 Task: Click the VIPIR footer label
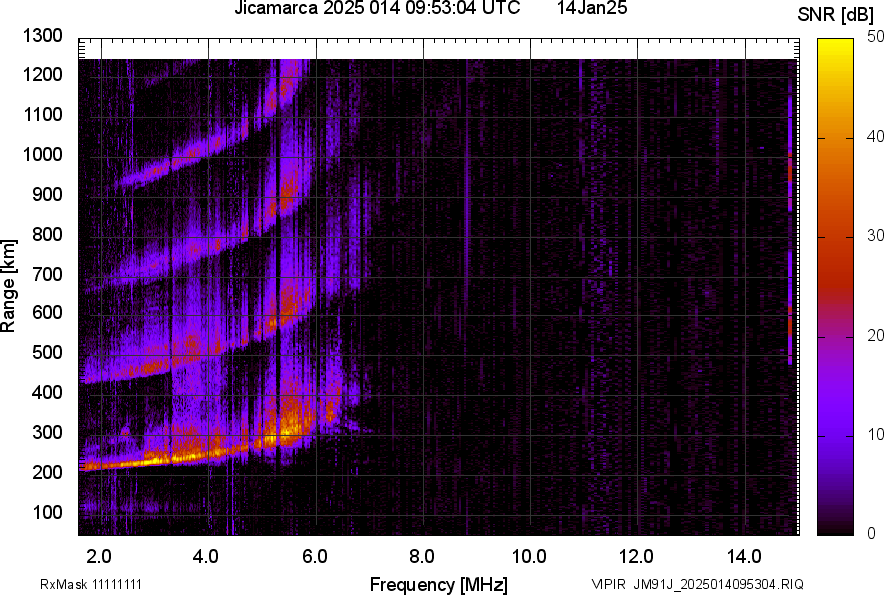tap(608, 584)
